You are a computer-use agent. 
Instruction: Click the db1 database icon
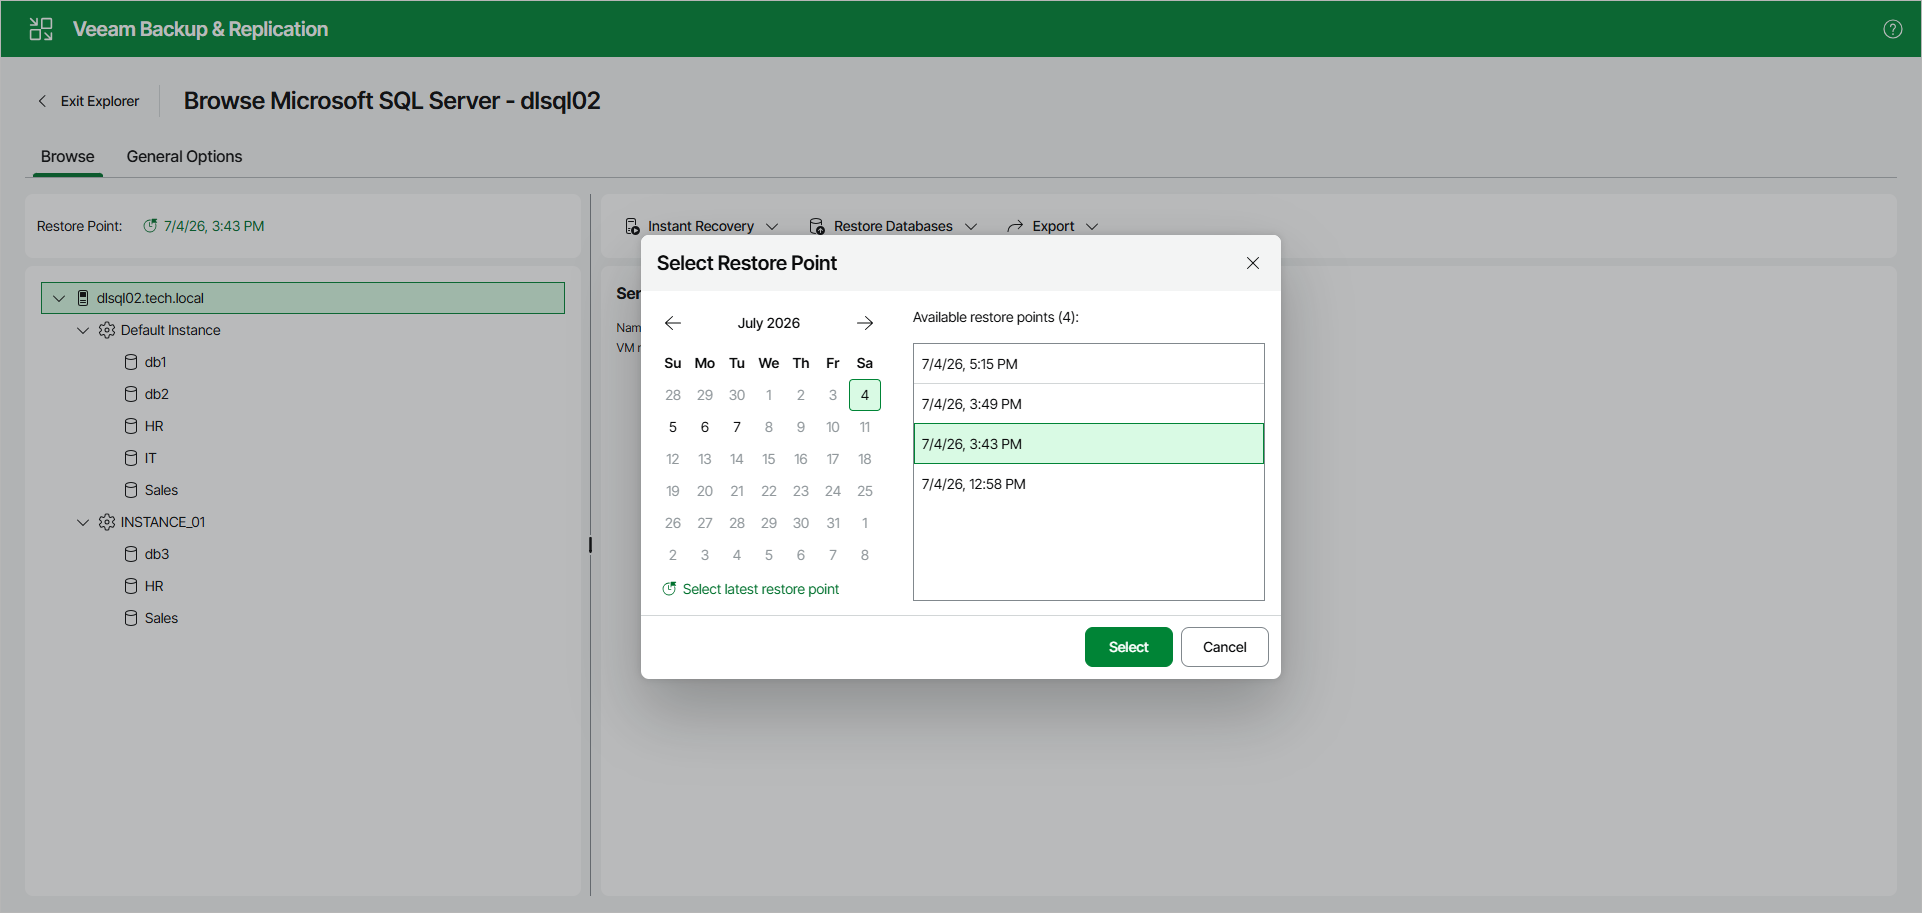(x=131, y=362)
